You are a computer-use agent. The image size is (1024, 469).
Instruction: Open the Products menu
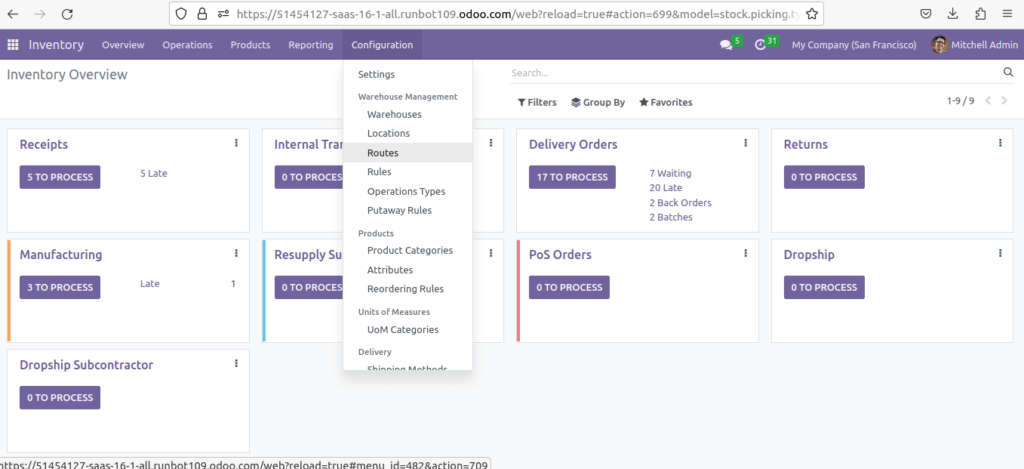[250, 45]
